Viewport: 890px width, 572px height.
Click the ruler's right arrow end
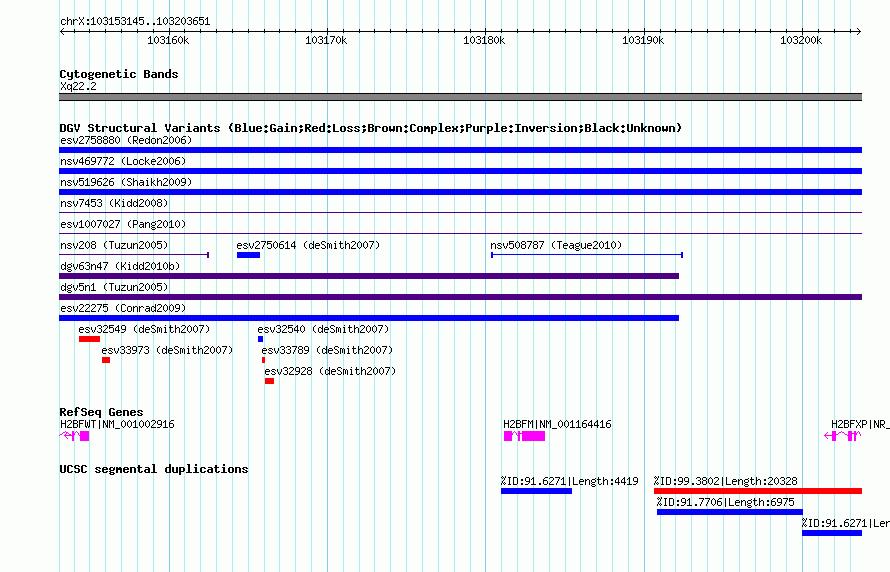(x=858, y=31)
